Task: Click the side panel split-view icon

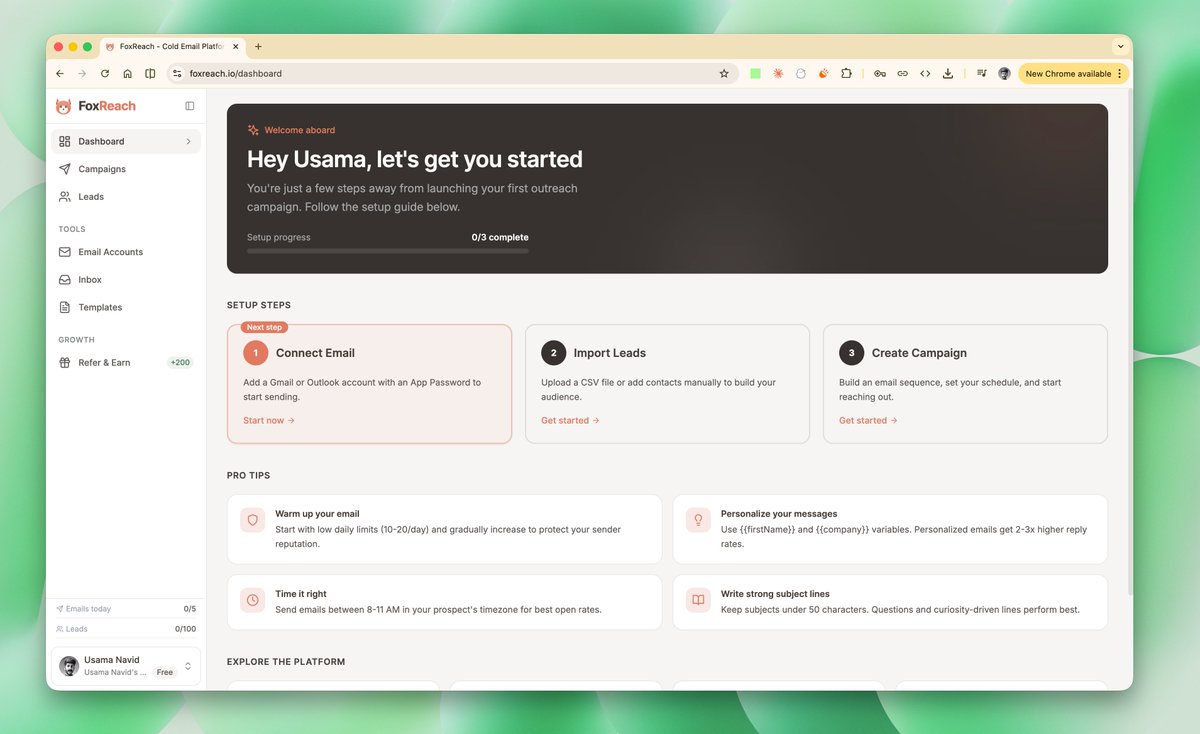Action: [x=150, y=74]
